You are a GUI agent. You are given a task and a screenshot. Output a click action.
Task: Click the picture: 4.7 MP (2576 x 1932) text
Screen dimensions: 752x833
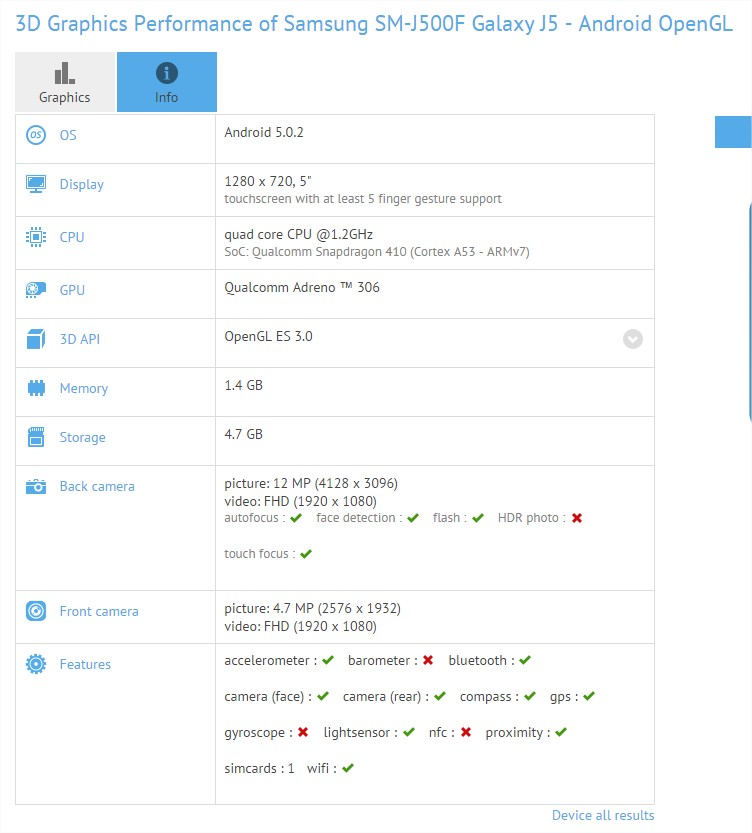click(x=312, y=608)
